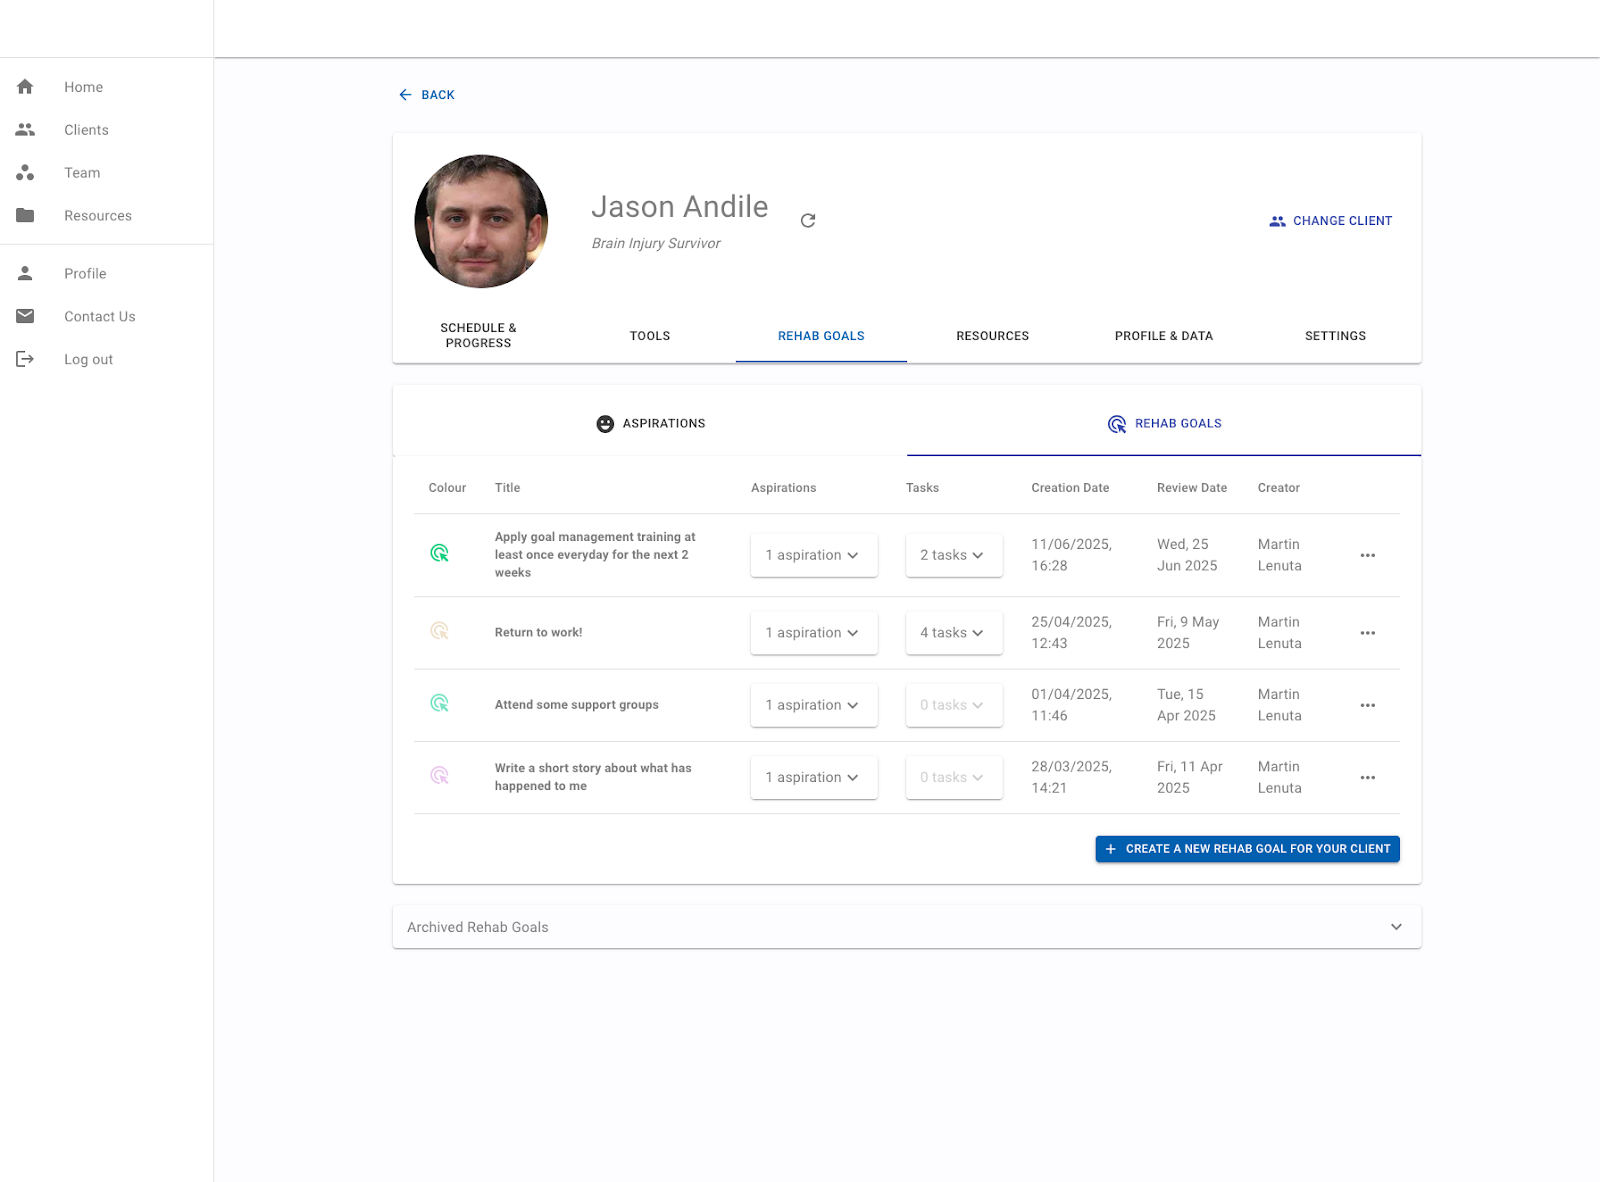The height and width of the screenshot is (1182, 1600).
Task: Click the refresh icon beside Jason Andile
Action: 808,220
